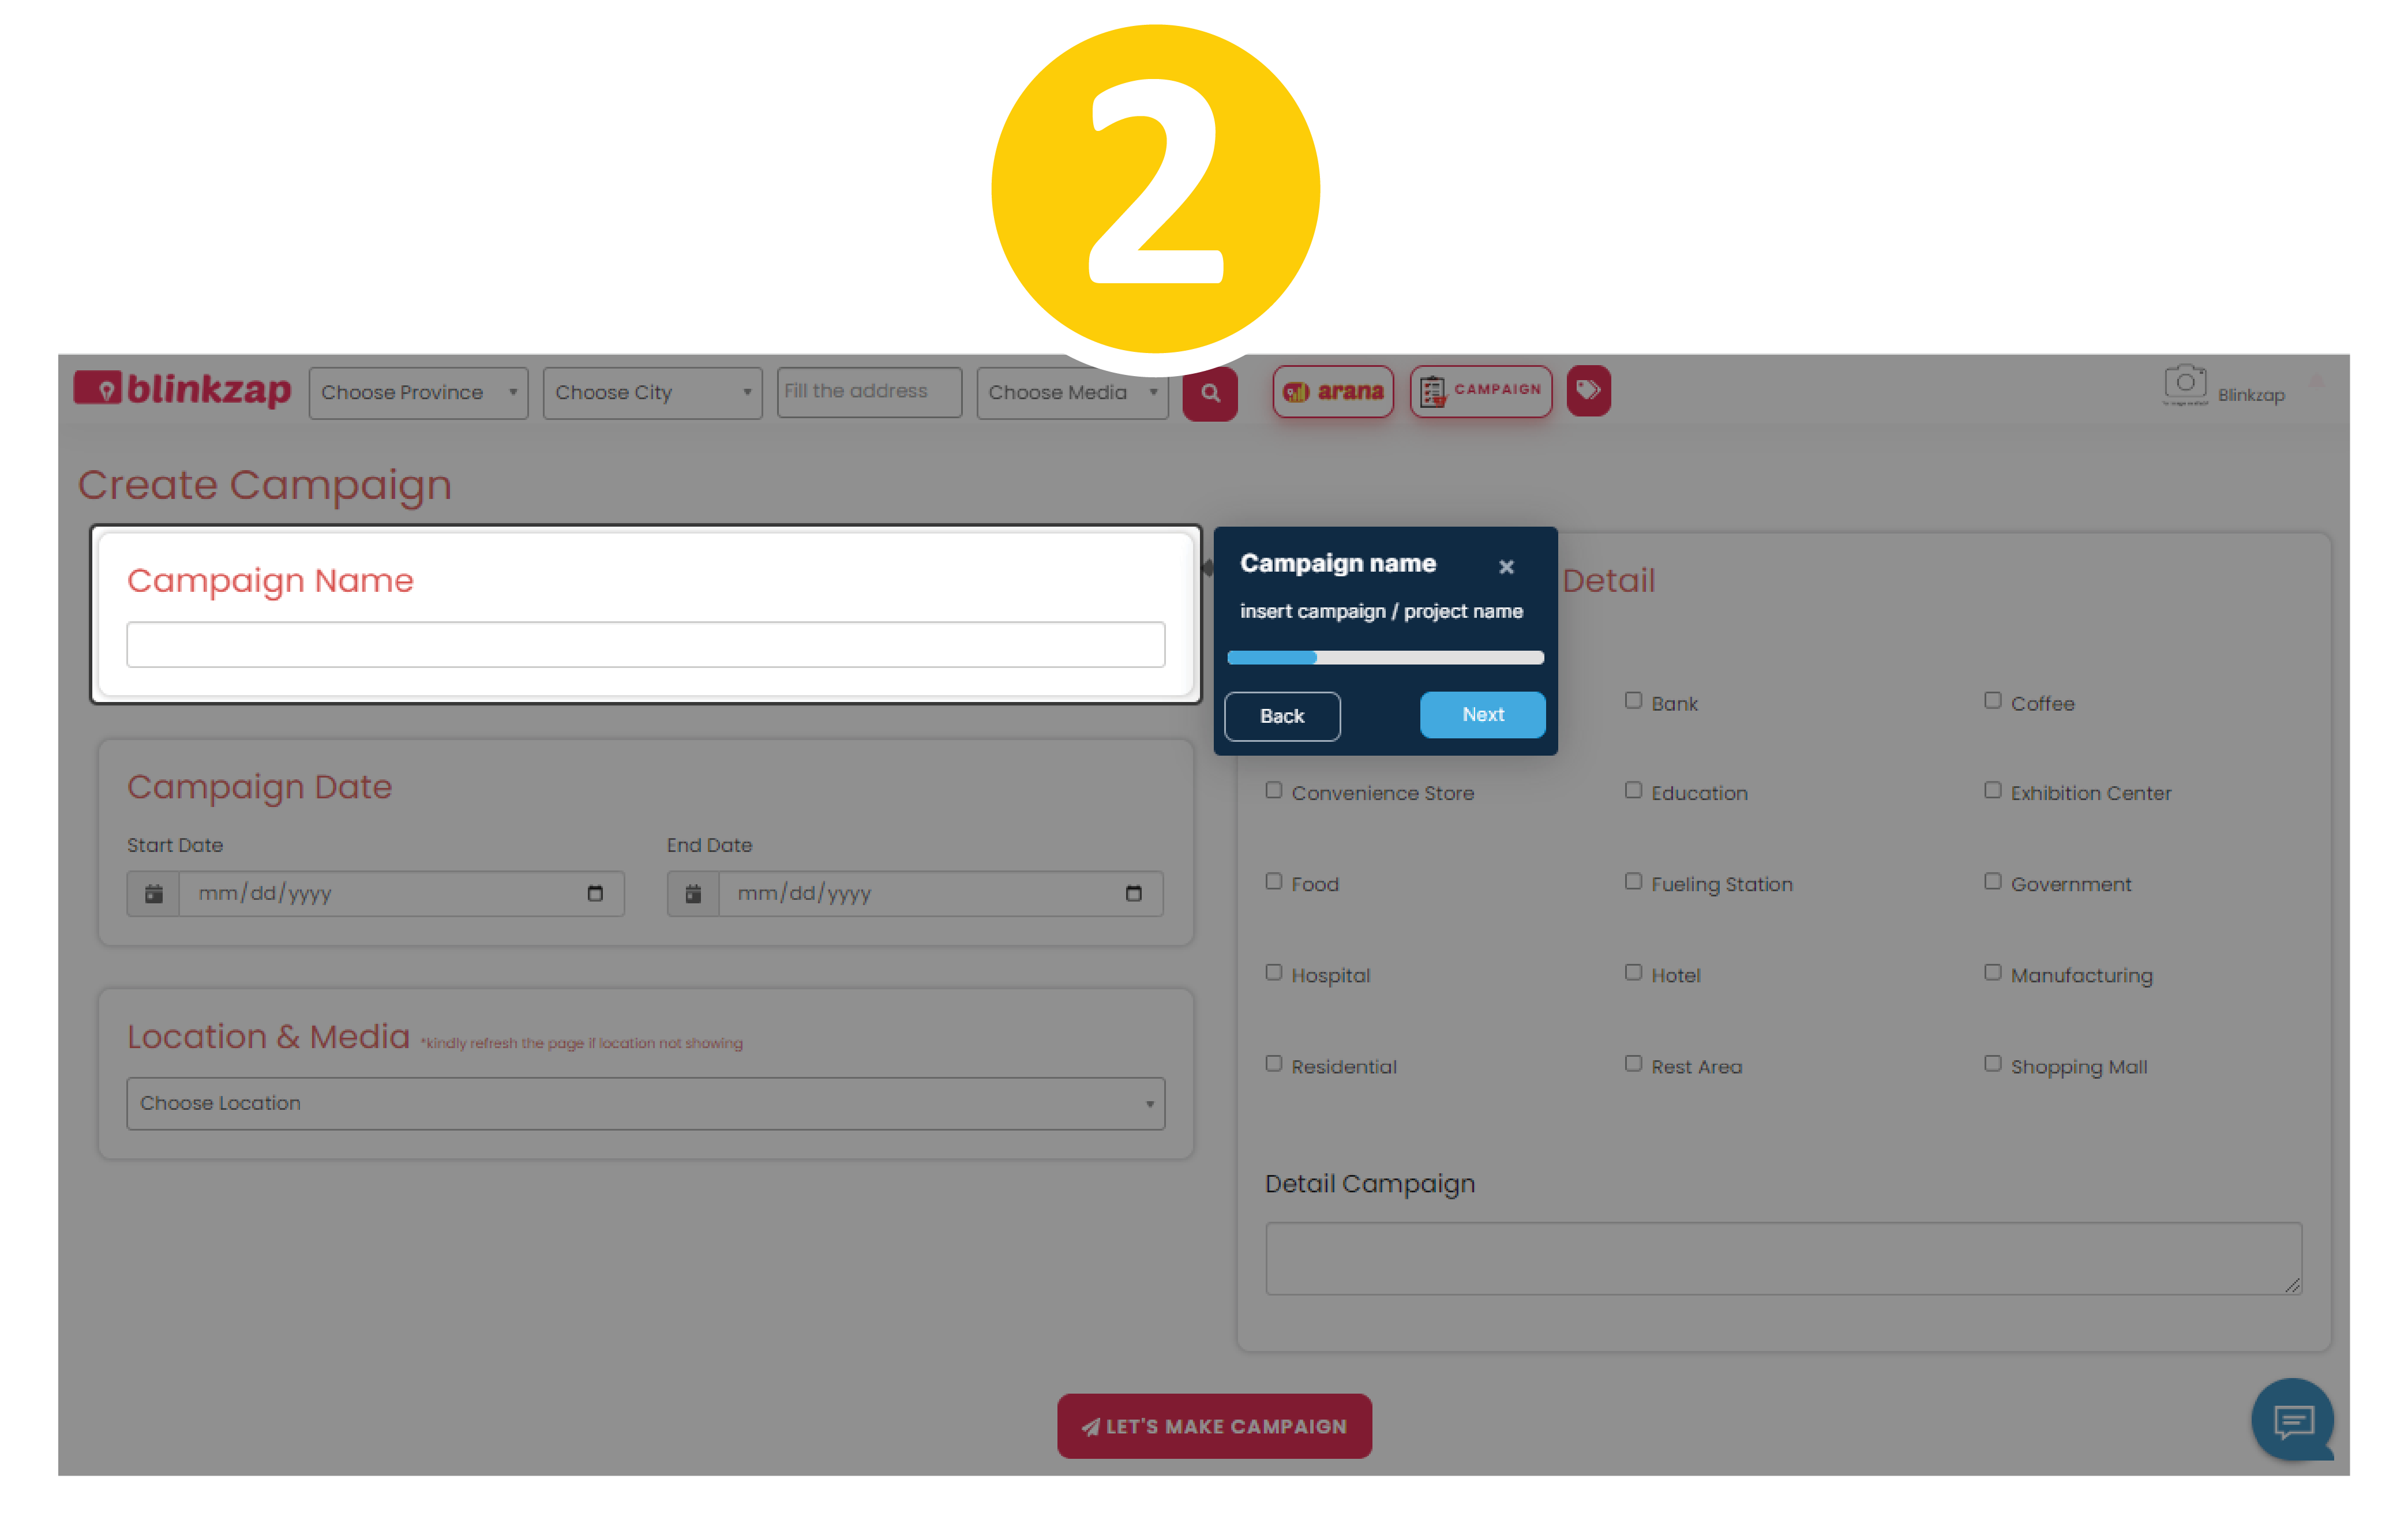Open the arana button in header
The height and width of the screenshot is (1539, 2408).
pyautogui.click(x=1333, y=391)
